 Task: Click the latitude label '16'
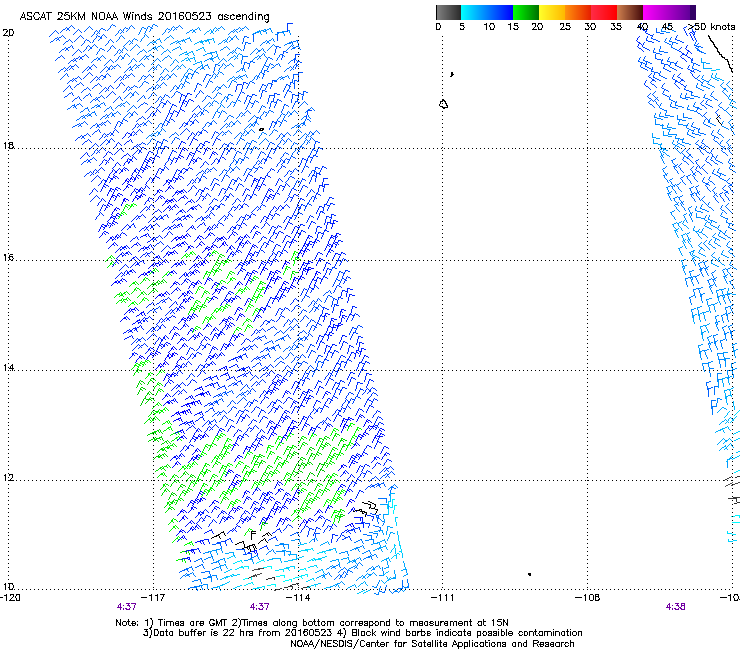(8, 257)
